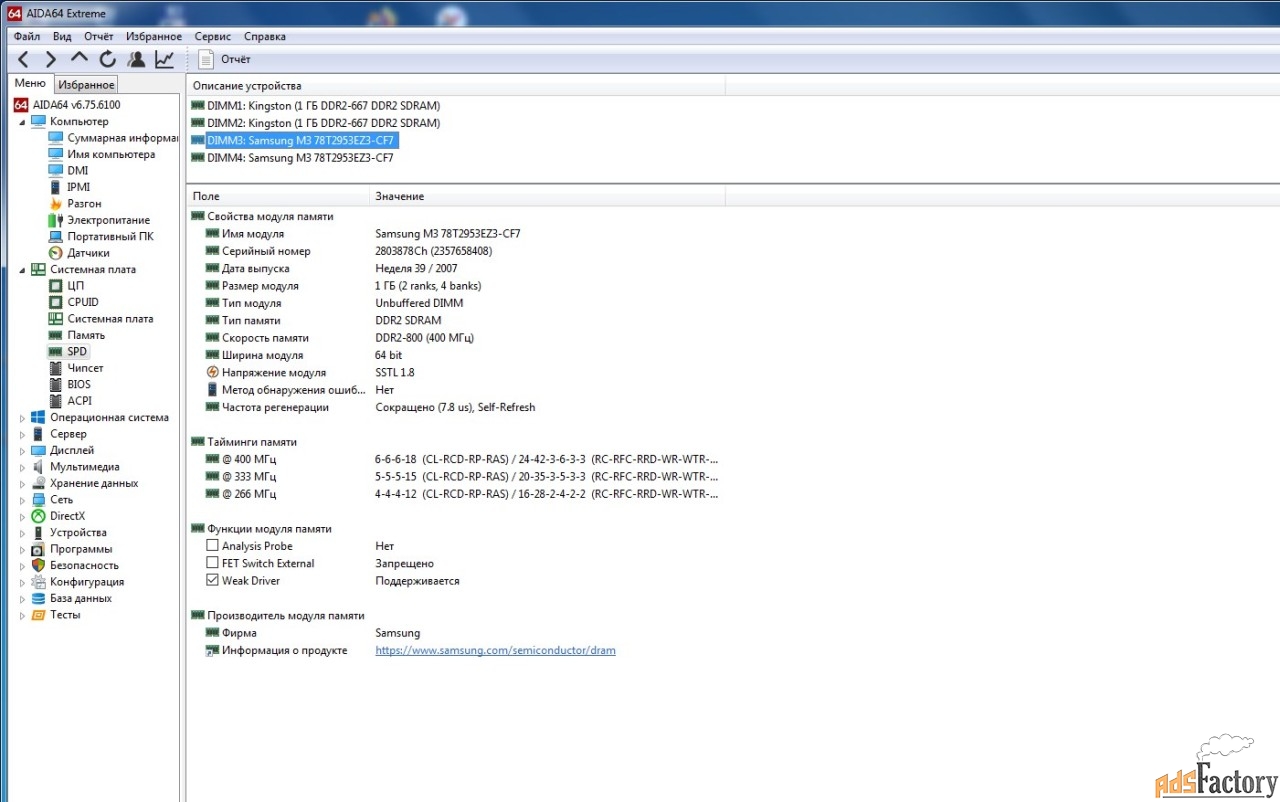
Task: Expand the Сеть tree node
Action: 22,500
